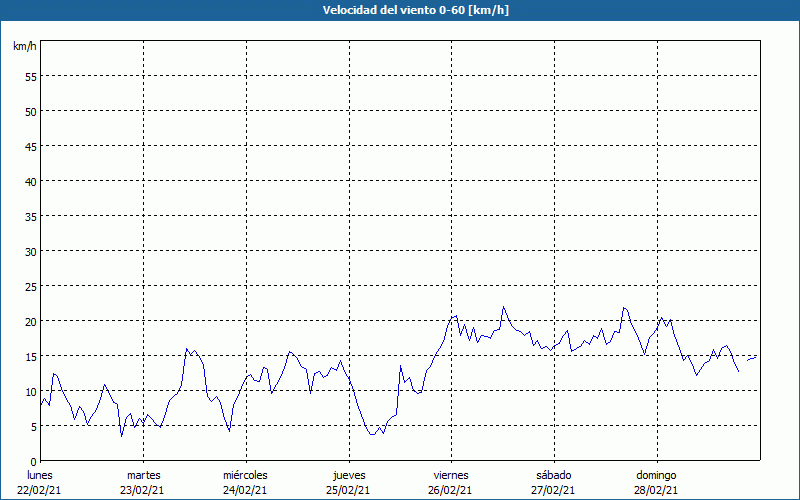Click the 'sábado' day label

[554, 475]
